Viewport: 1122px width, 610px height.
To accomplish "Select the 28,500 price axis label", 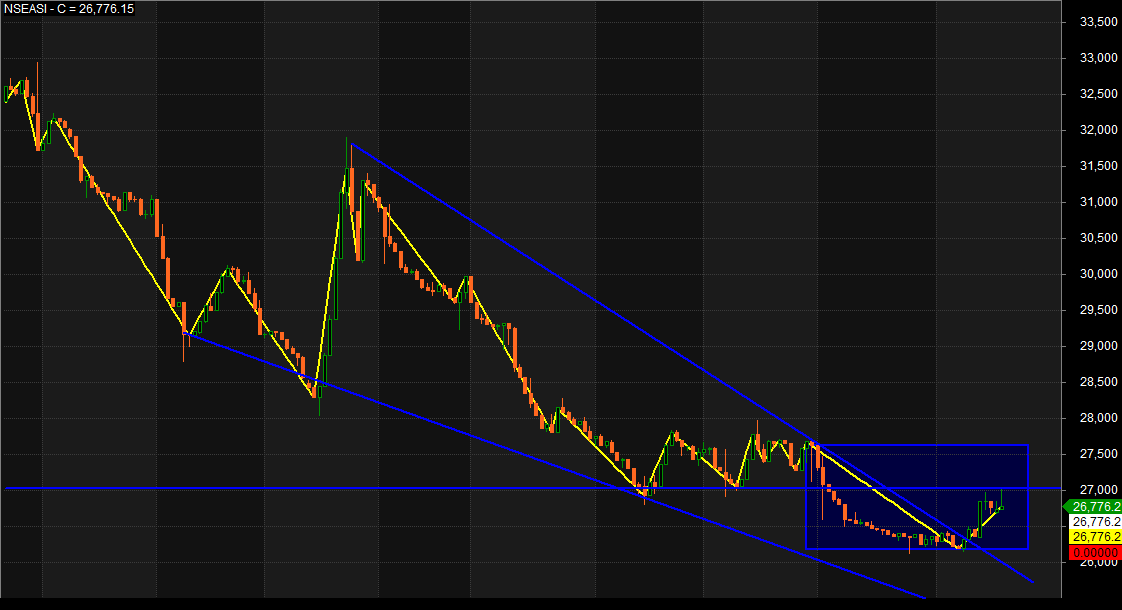I will point(1098,382).
